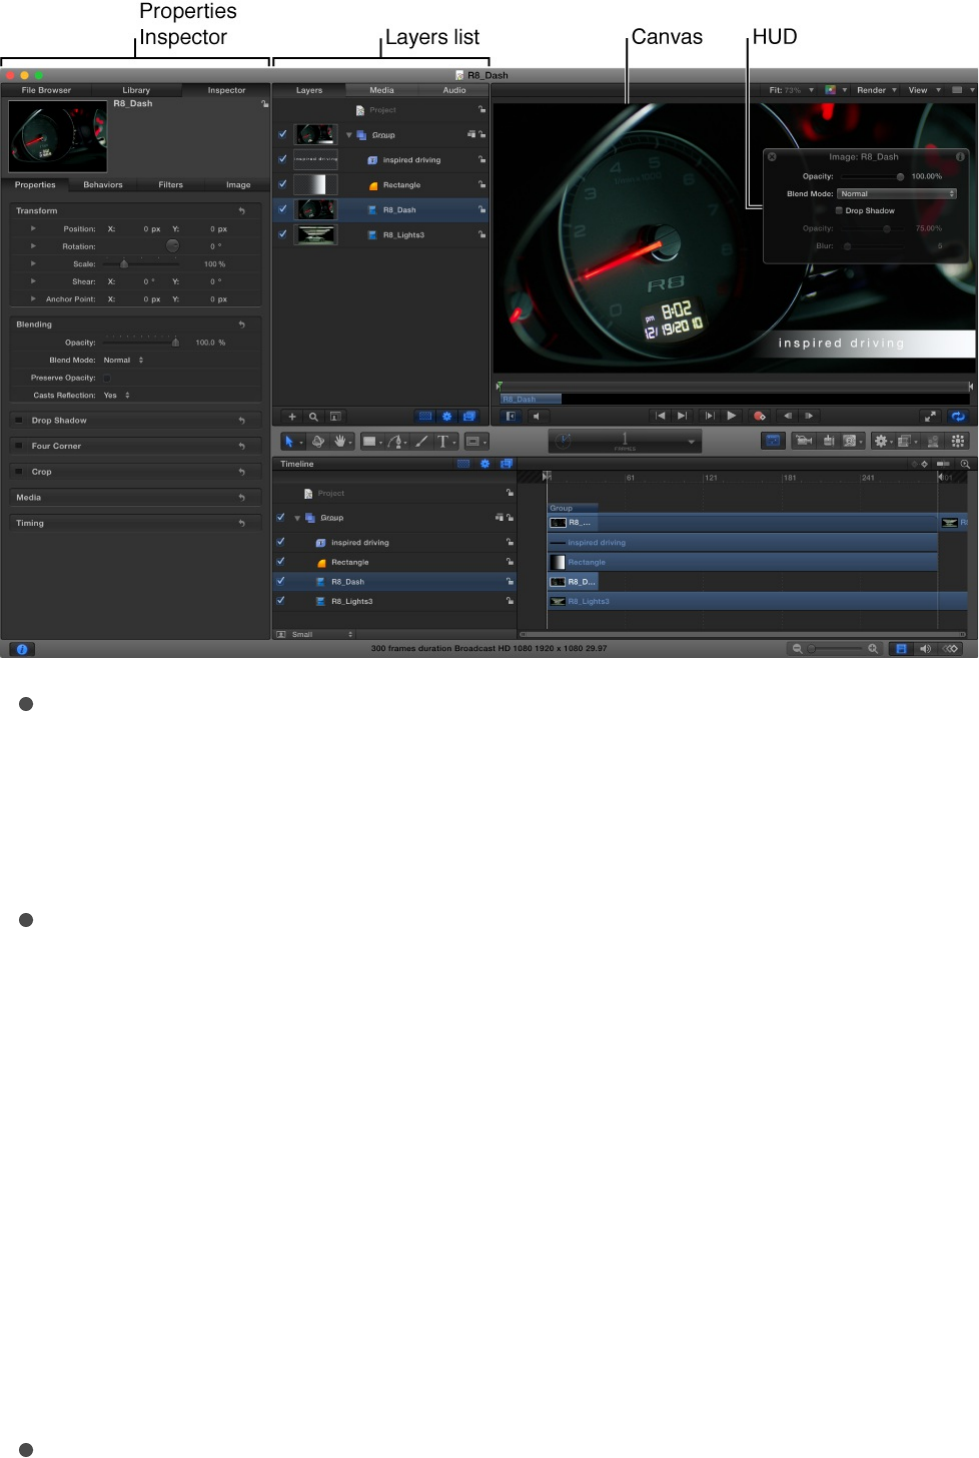Open Blend Mode Normal dropdown in HUD

(897, 194)
